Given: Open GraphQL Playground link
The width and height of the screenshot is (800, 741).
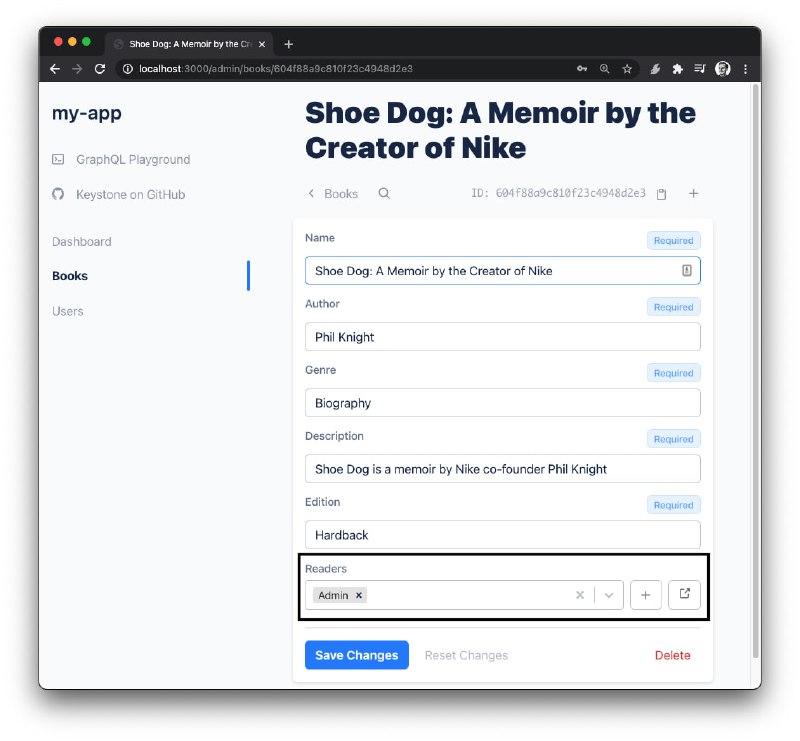Looking at the screenshot, I should click(x=132, y=160).
